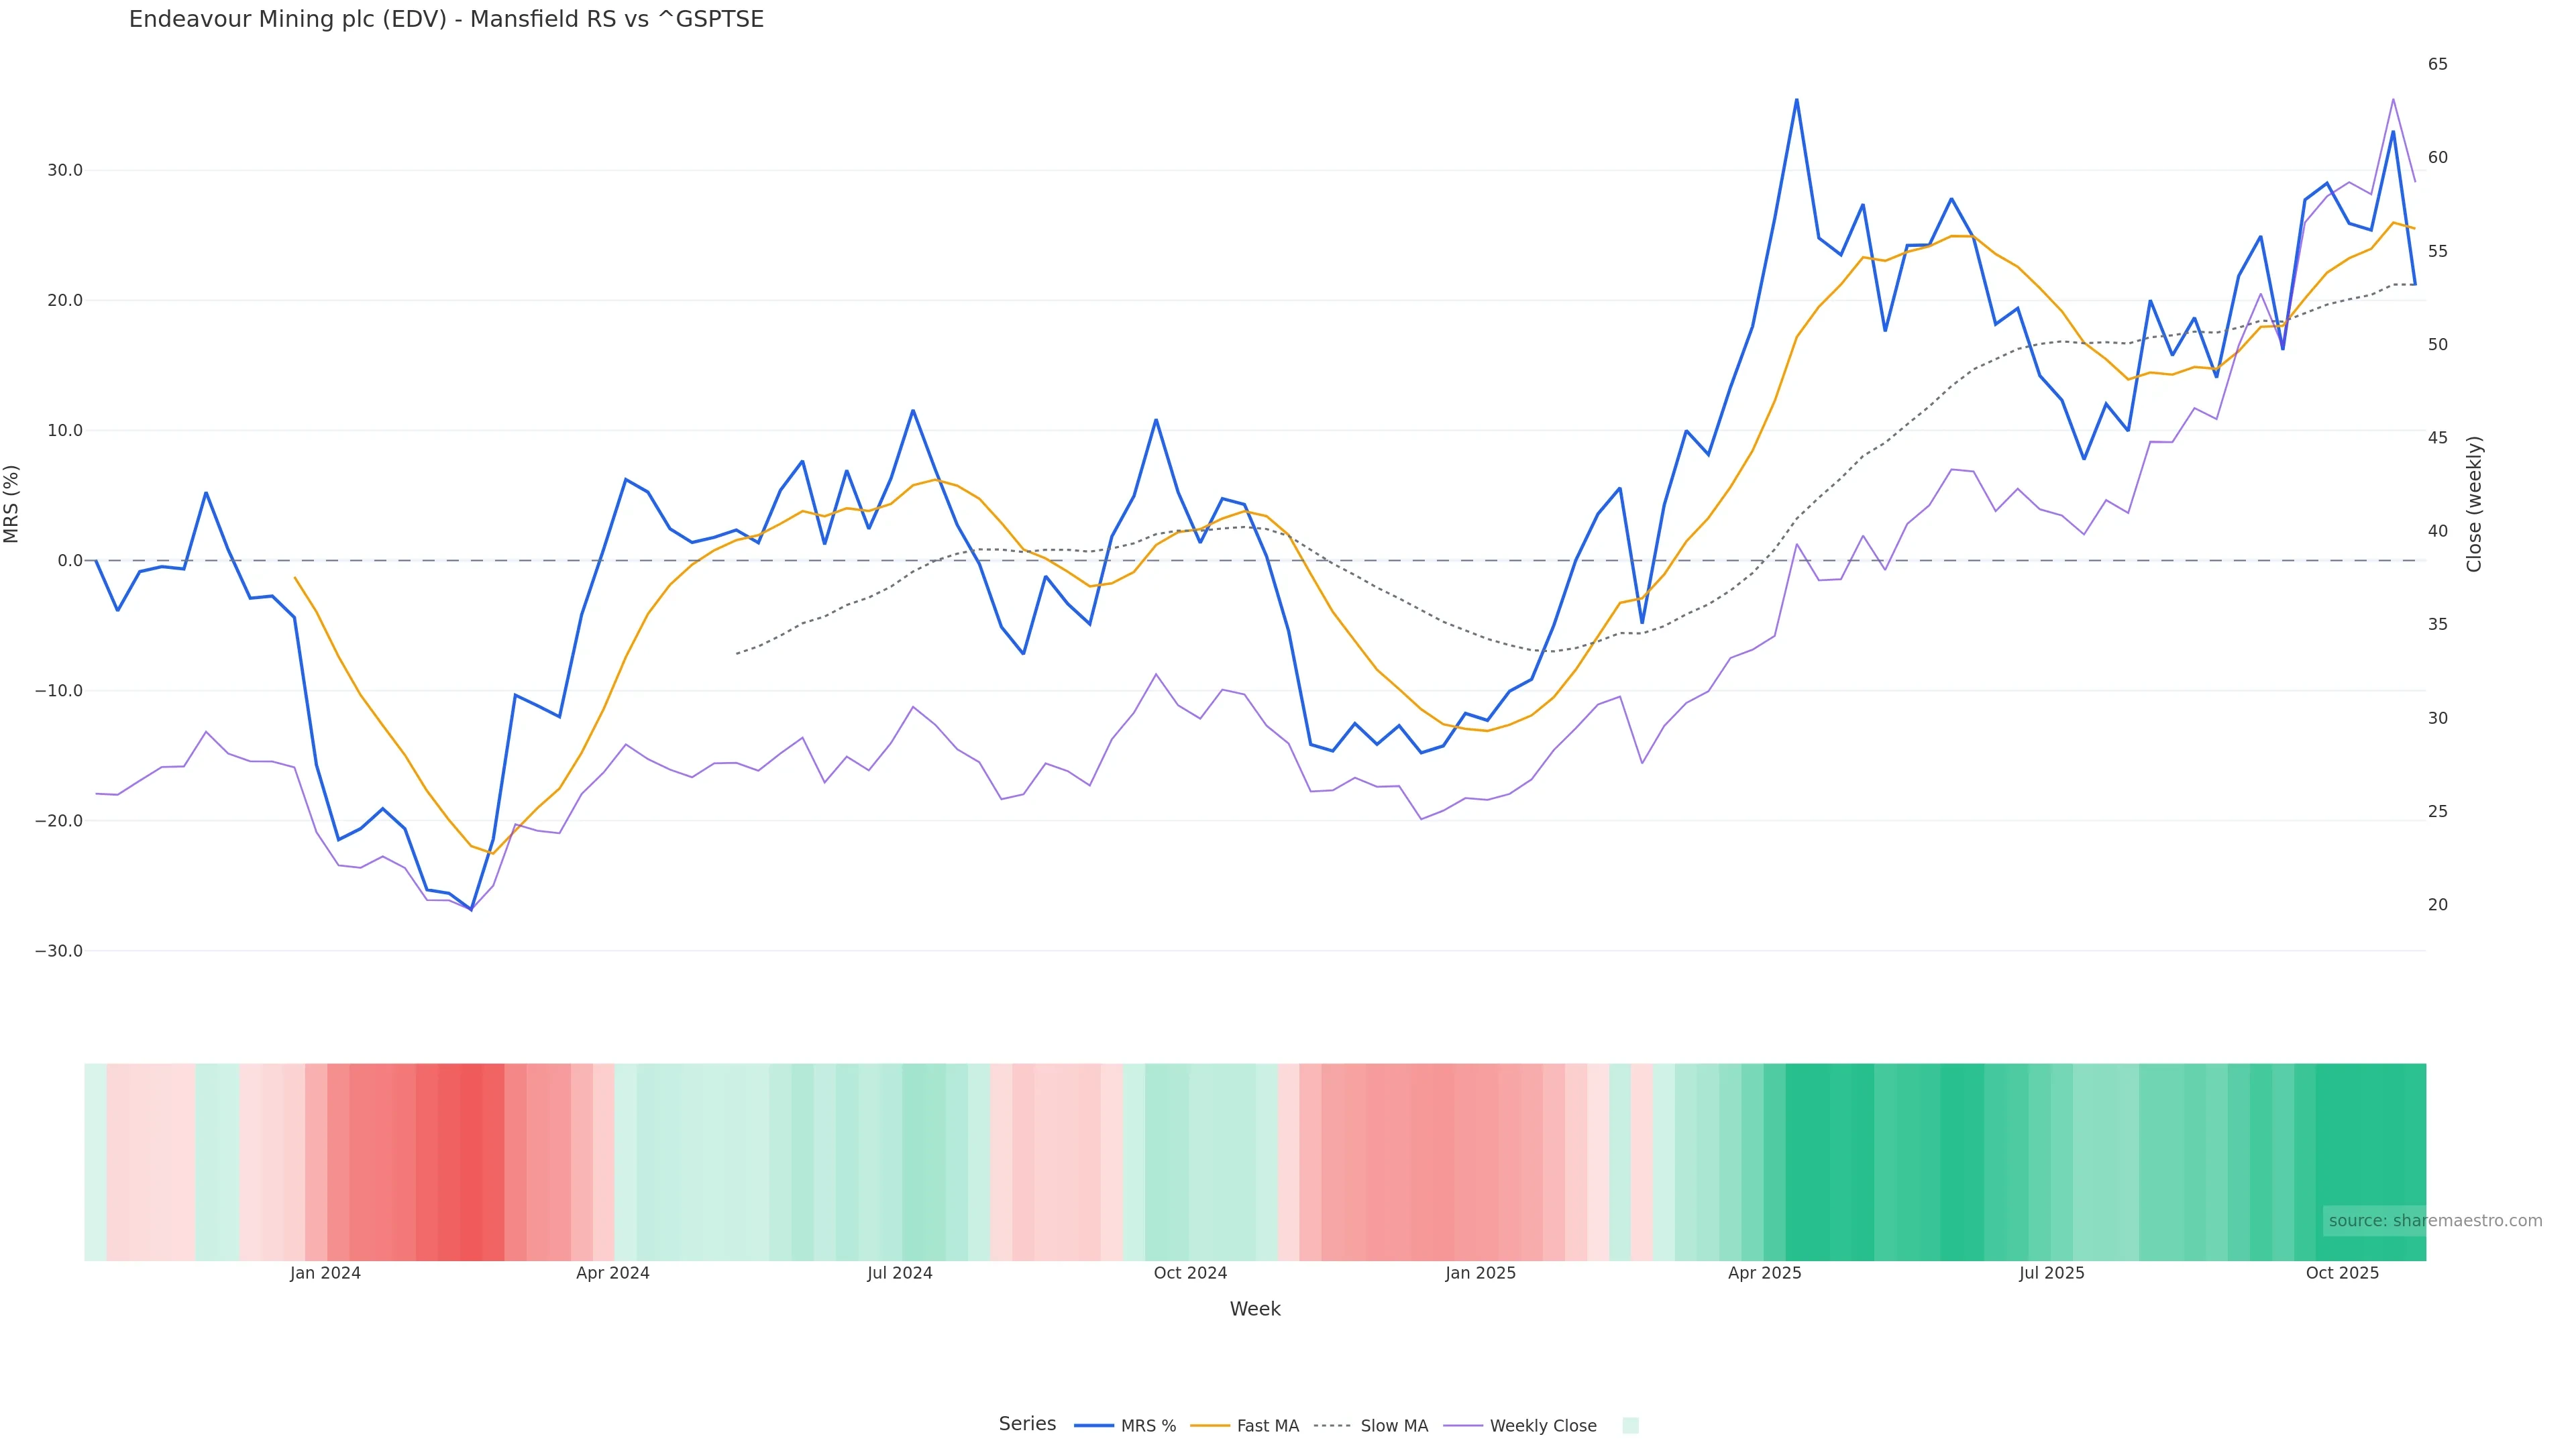Click the "MRS (%)" y-axis title
This screenshot has height=1449, width=2576.
coord(12,503)
